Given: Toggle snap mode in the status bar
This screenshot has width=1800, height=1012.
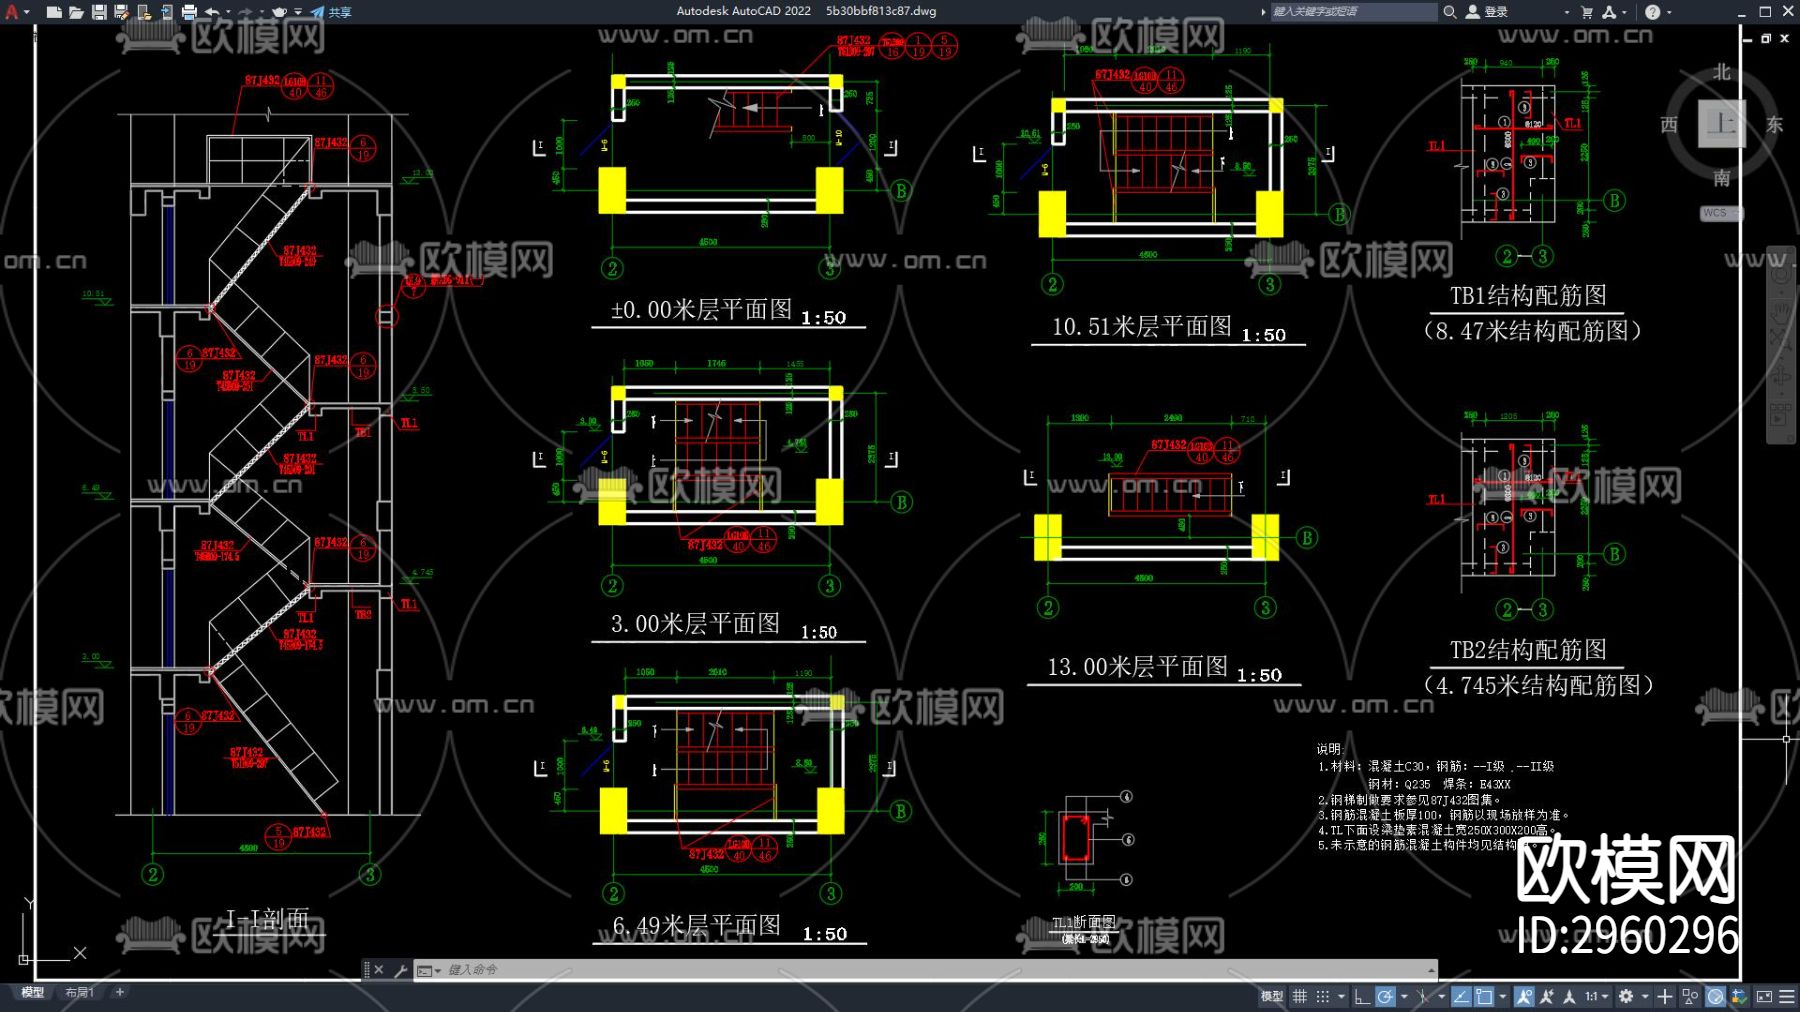Looking at the screenshot, I should click(1322, 996).
